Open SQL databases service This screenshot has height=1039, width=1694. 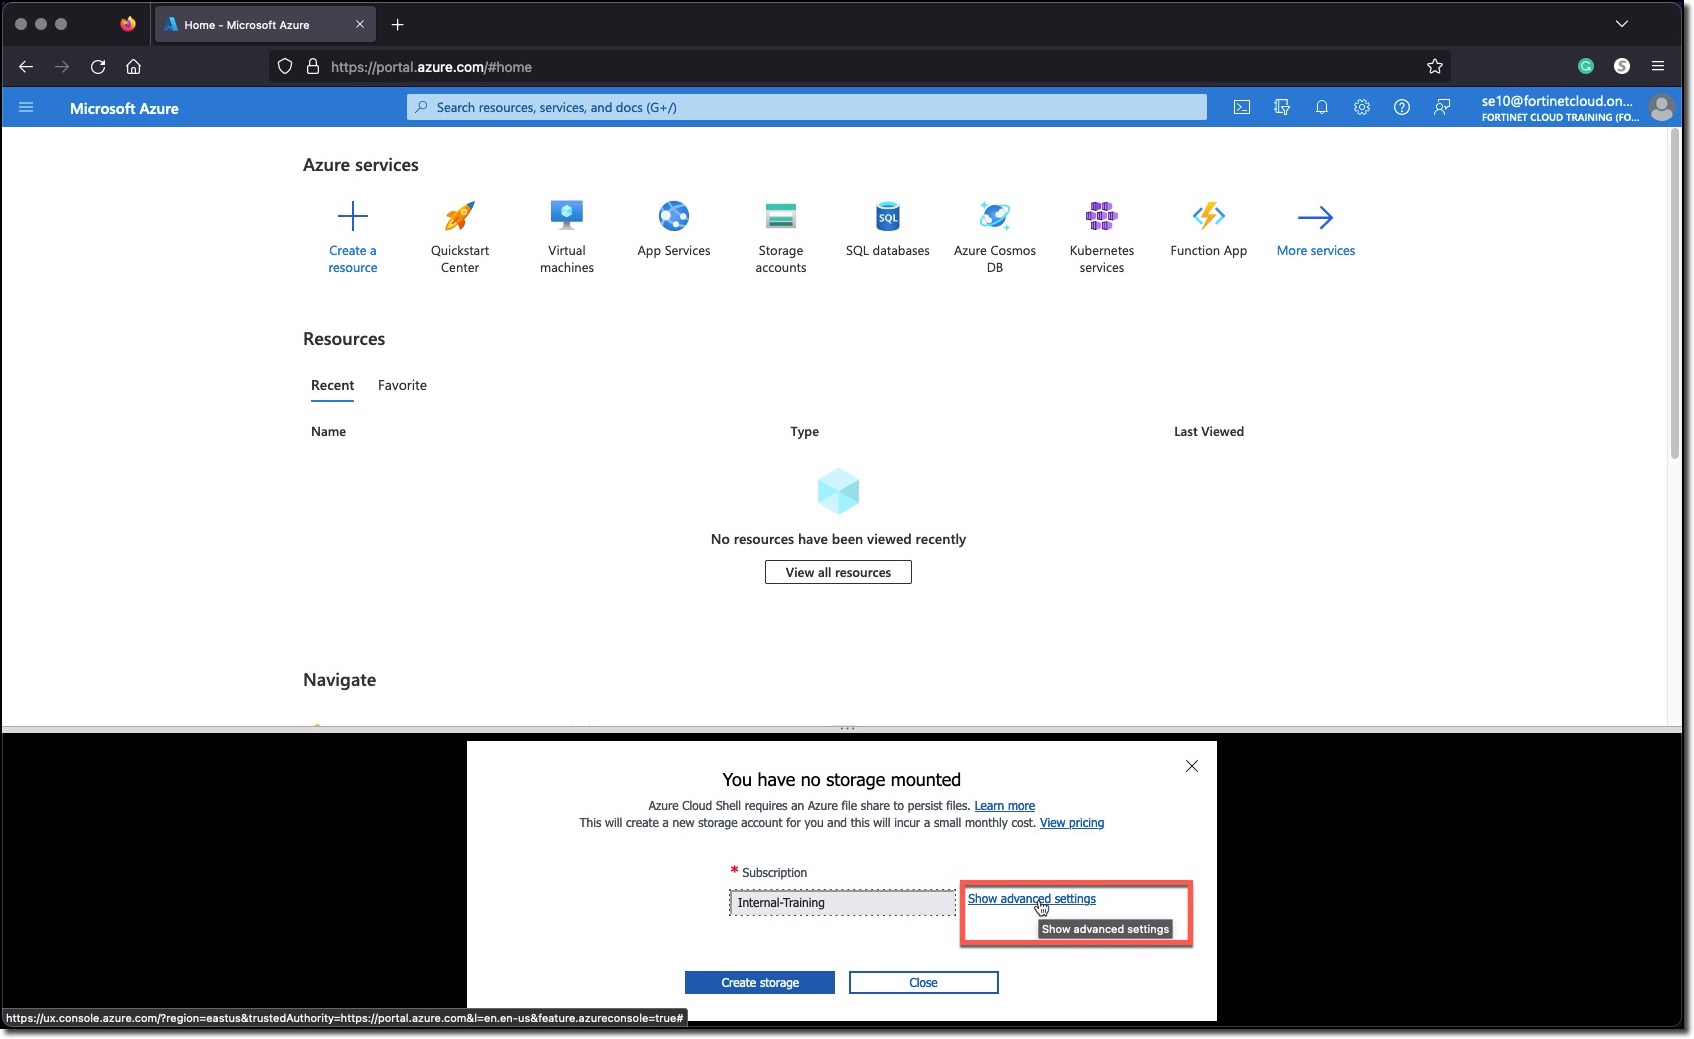(888, 228)
